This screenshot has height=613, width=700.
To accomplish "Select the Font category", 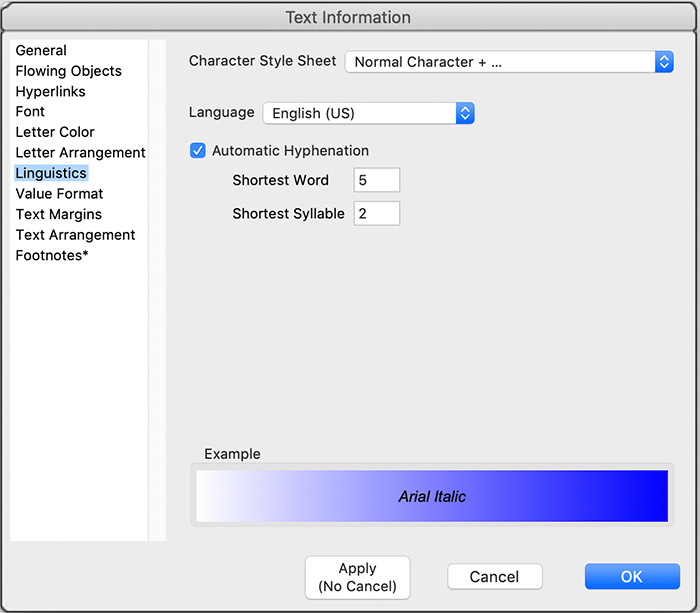I will 30,112.
